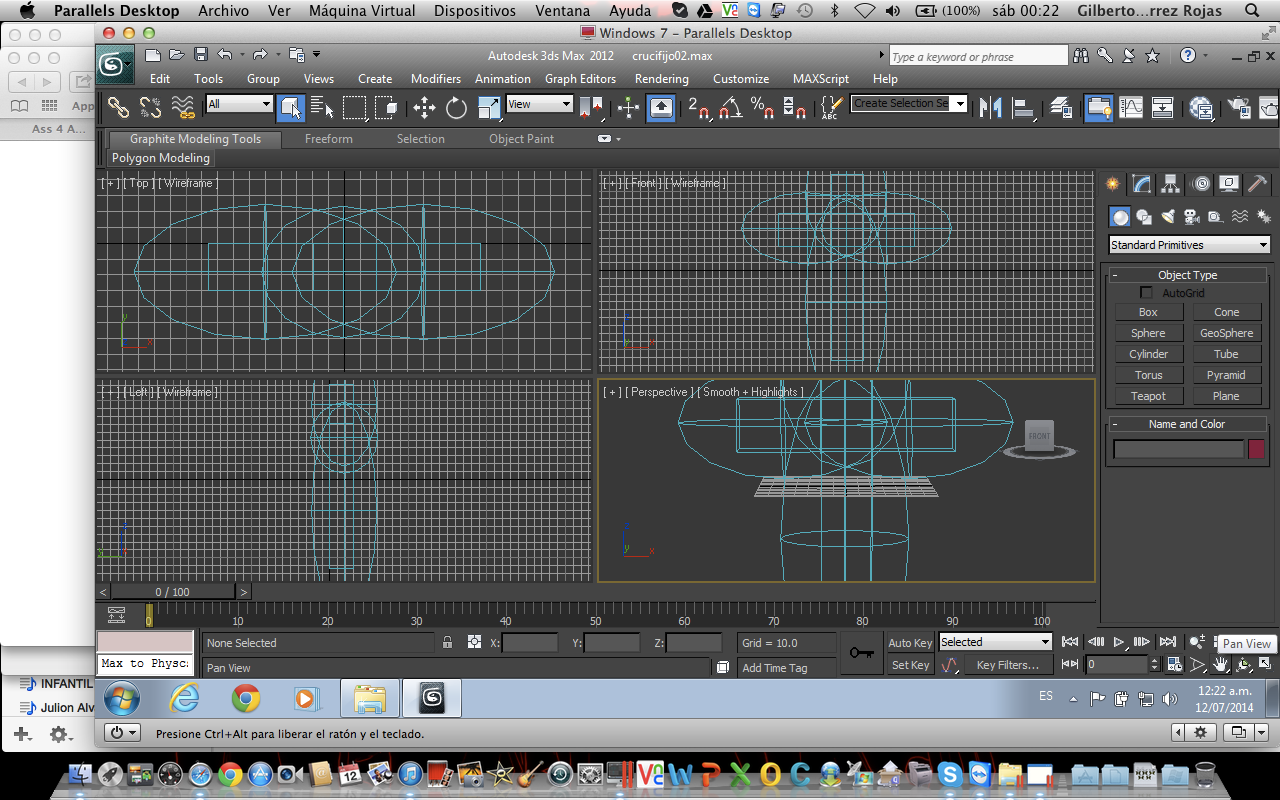Click the Select and Manipulate icon
Viewport: 1280px width, 800px height.
tap(628, 106)
